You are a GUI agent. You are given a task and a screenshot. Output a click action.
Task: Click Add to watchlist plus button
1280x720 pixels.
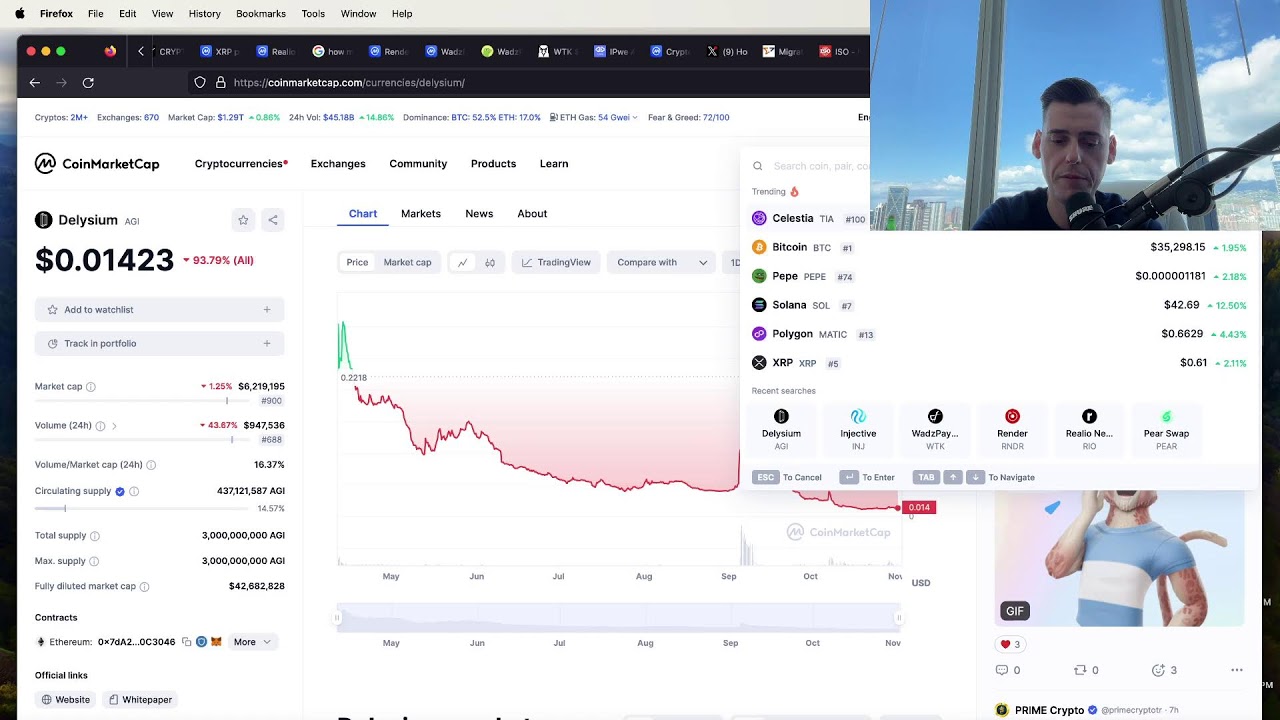(267, 310)
